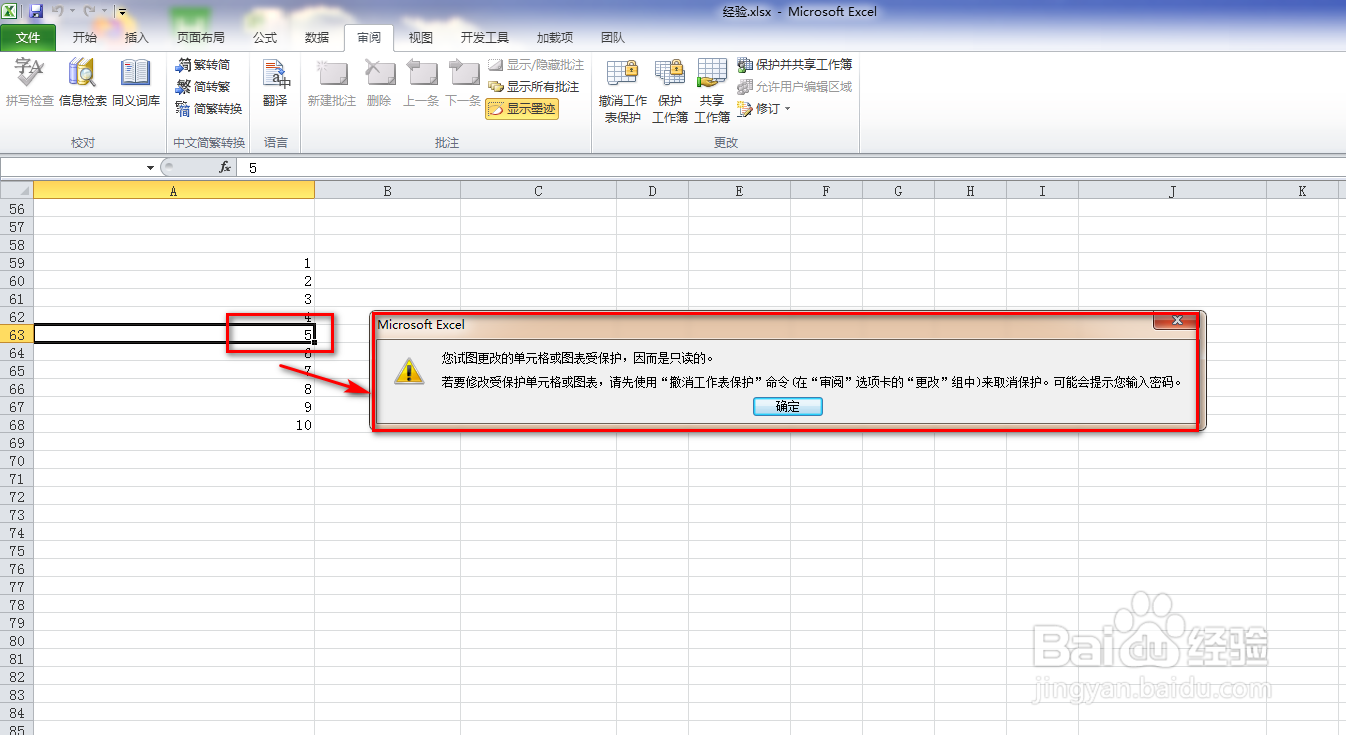The height and width of the screenshot is (735, 1346).
Task: Select the column K header
Action: click(1302, 190)
